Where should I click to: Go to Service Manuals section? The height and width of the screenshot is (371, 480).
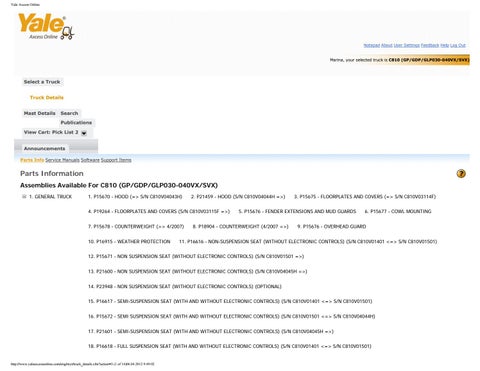click(62, 160)
